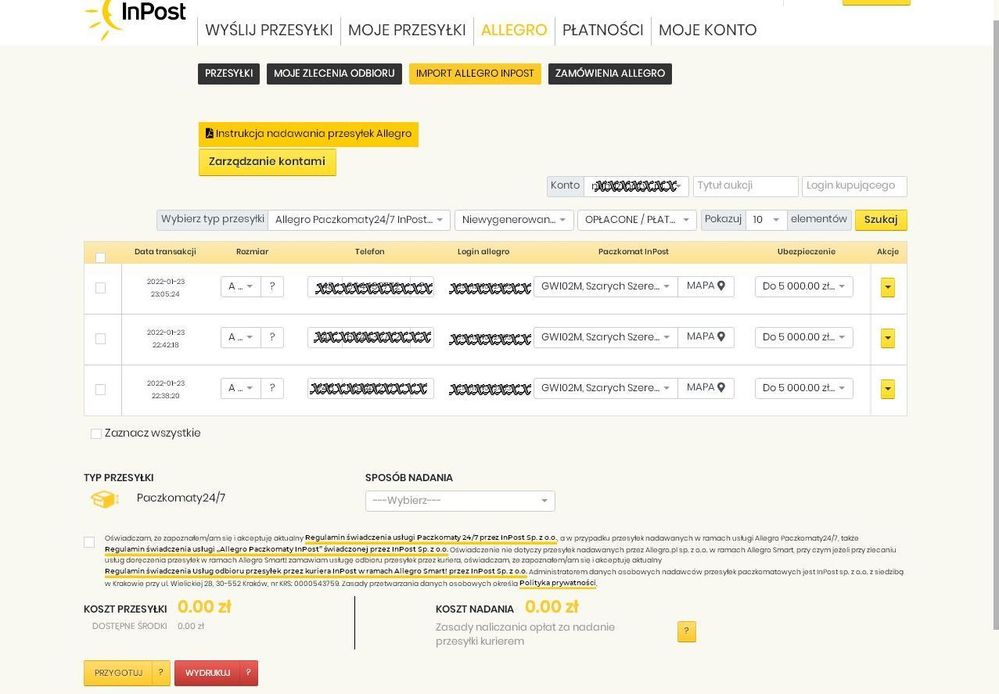This screenshot has width=999, height=694.
Task: Open yellow actions arrow for third row
Action: [x=887, y=389]
